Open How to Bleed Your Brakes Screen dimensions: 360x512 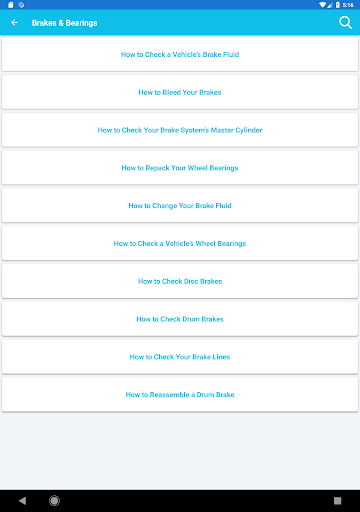click(180, 92)
